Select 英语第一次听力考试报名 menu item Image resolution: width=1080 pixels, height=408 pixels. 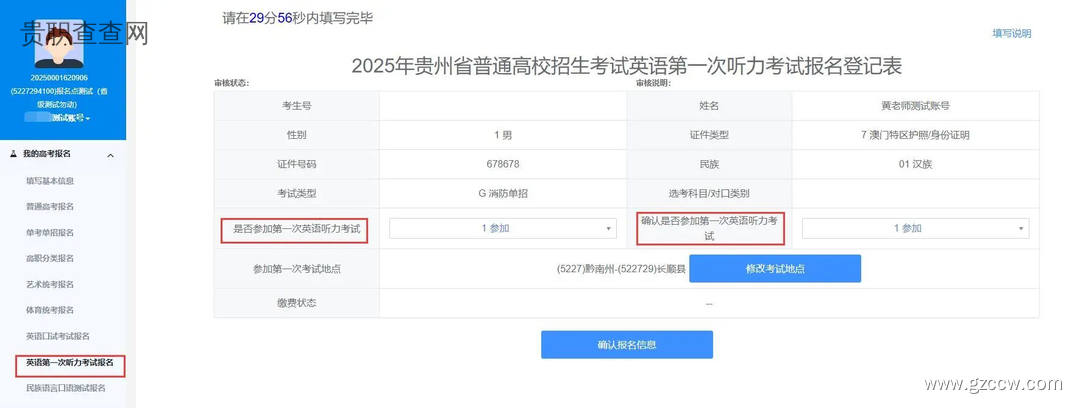click(x=70, y=363)
